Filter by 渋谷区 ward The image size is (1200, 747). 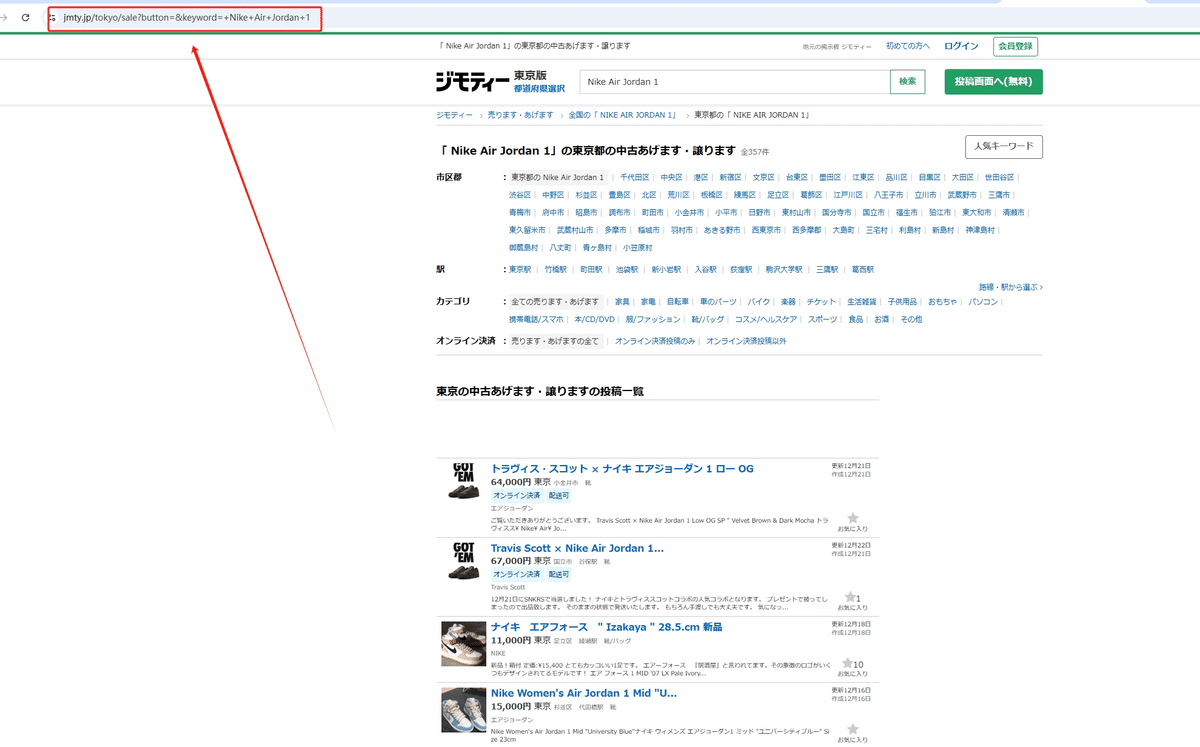click(520, 195)
